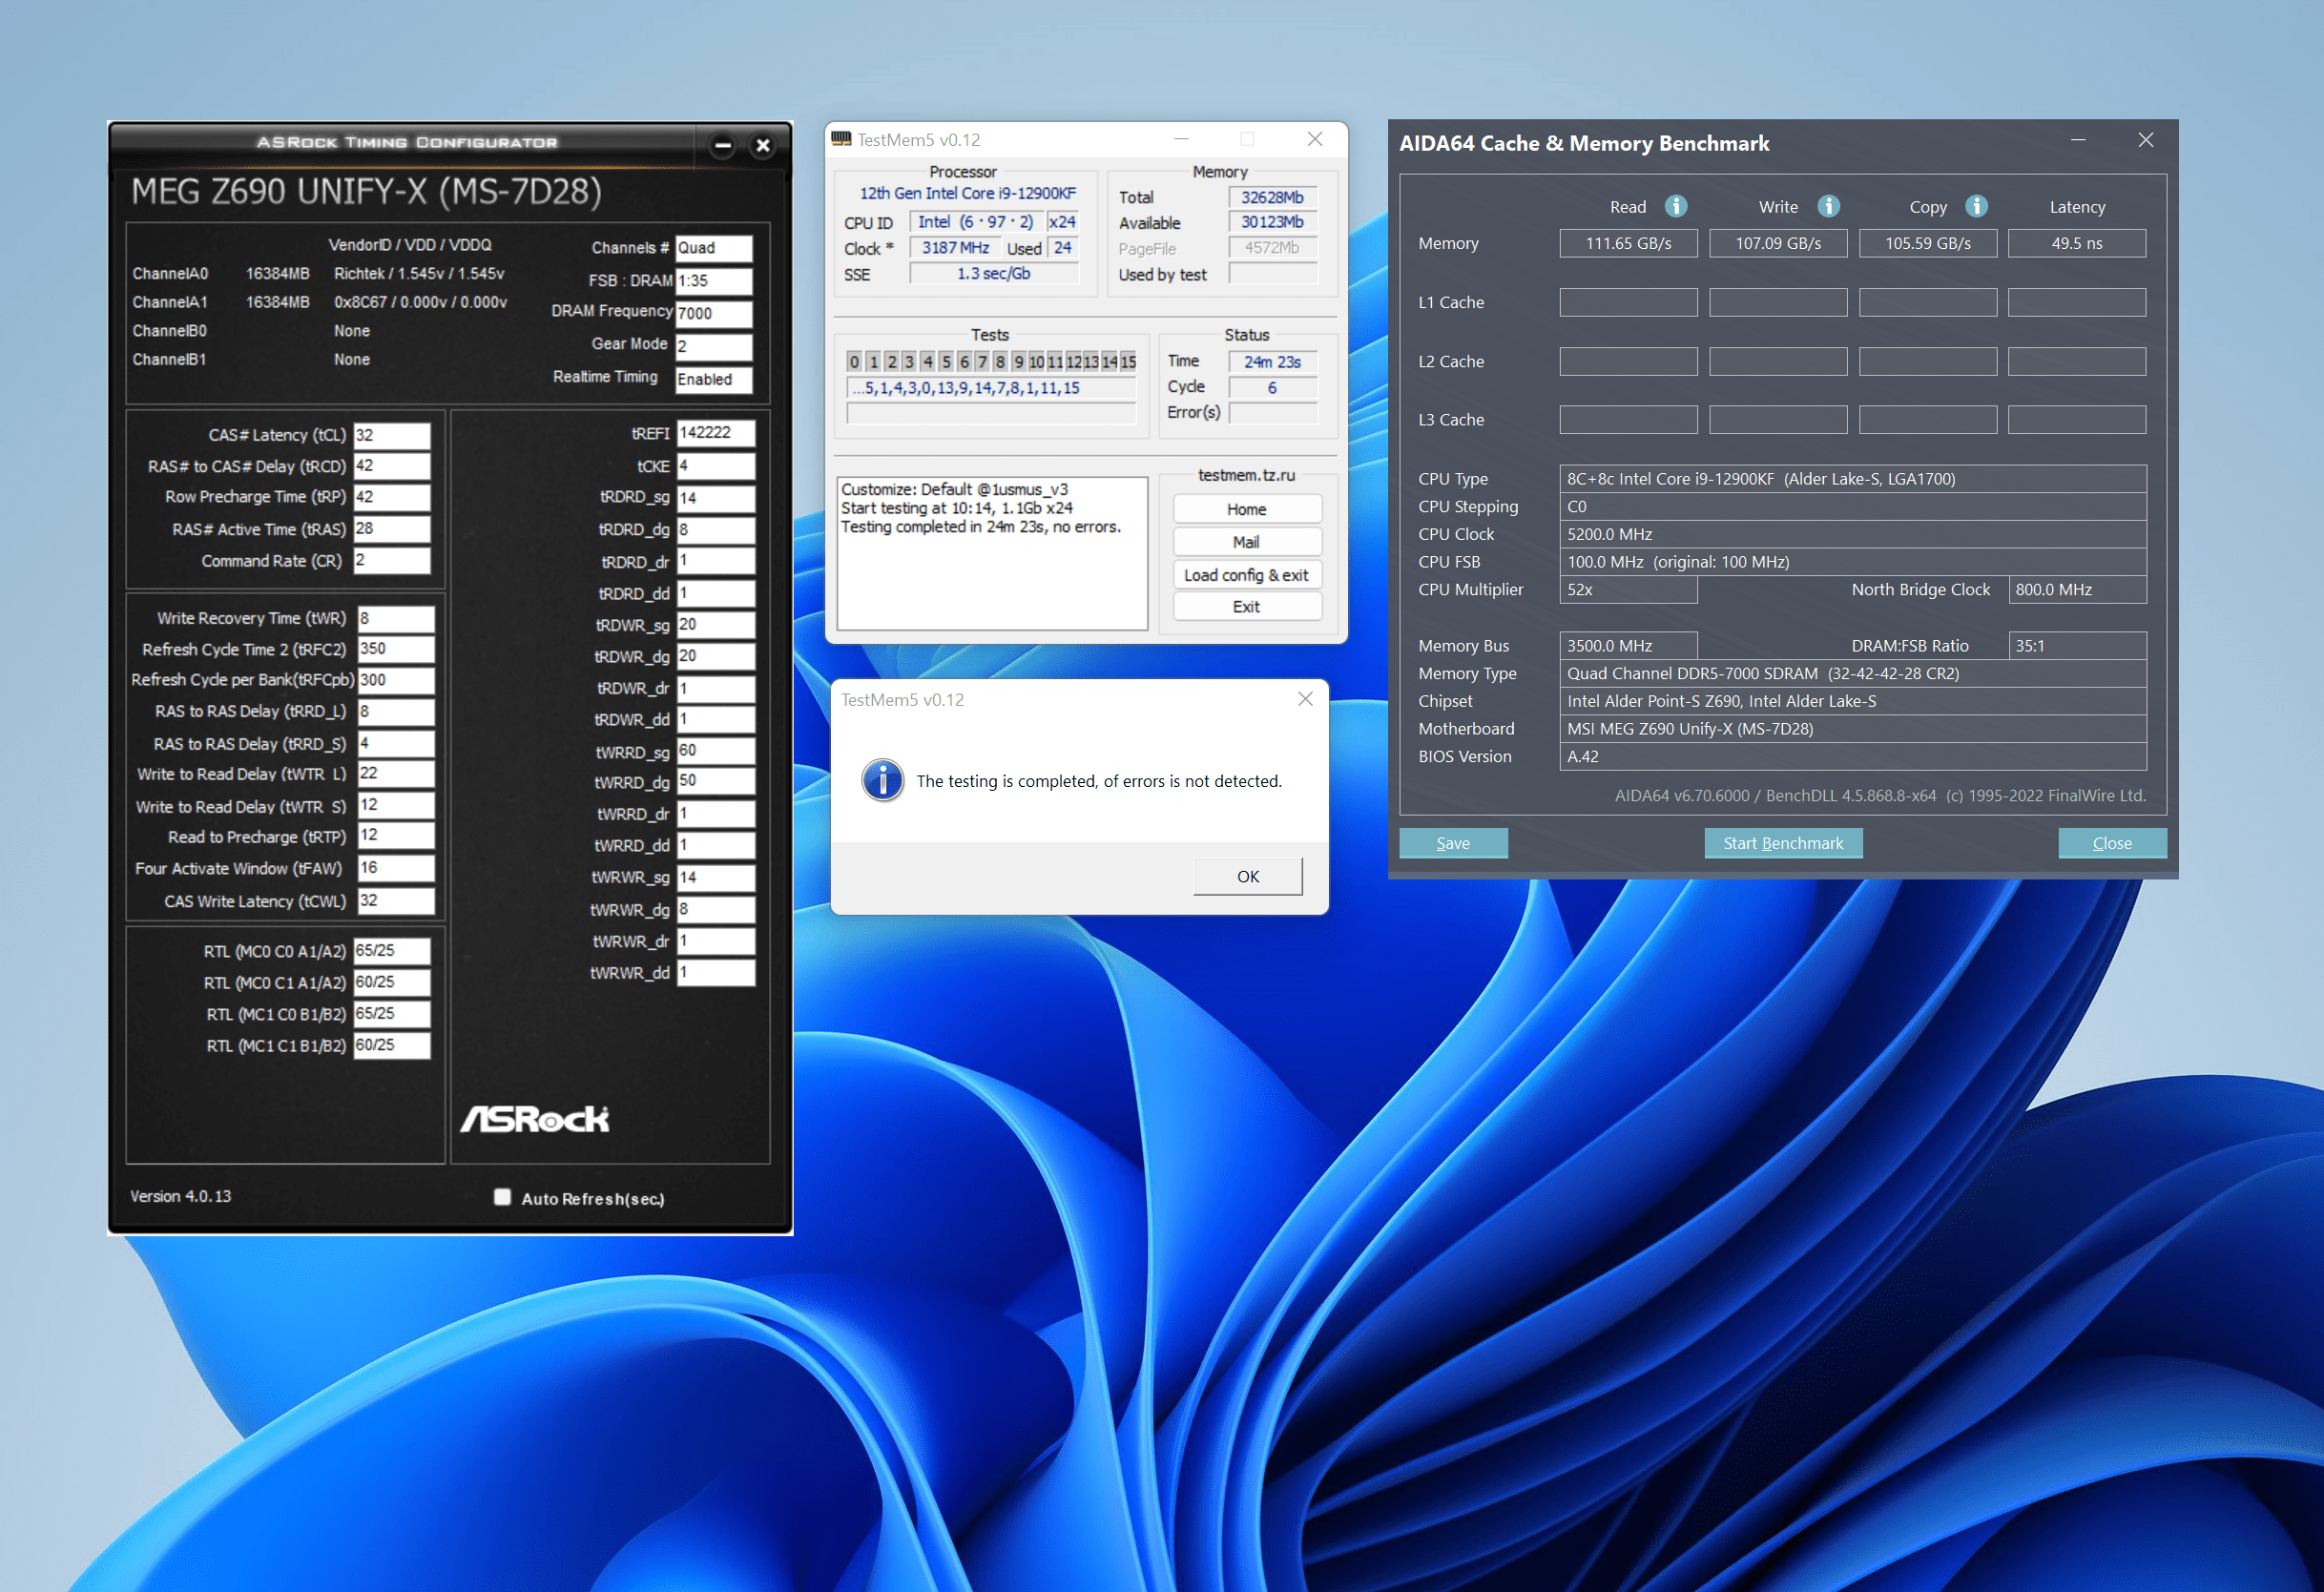Click the Channels # field showing Quad

coord(714,248)
